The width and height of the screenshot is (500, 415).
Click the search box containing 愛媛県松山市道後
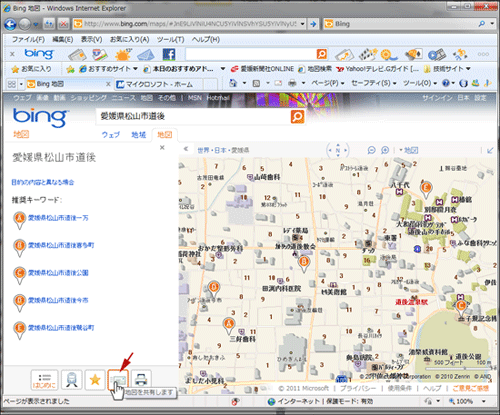[x=194, y=116]
